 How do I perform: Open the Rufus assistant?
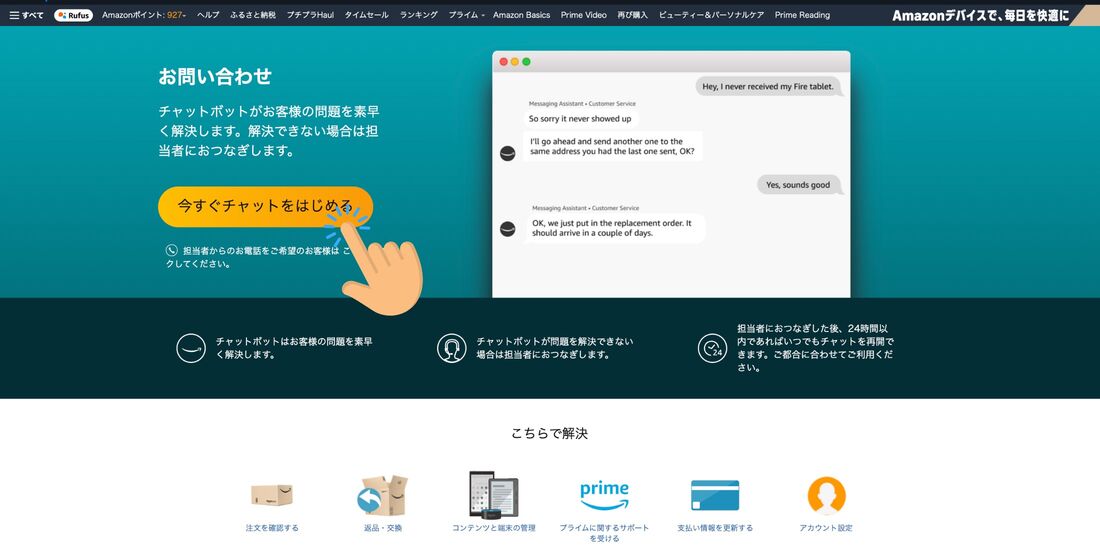point(74,15)
